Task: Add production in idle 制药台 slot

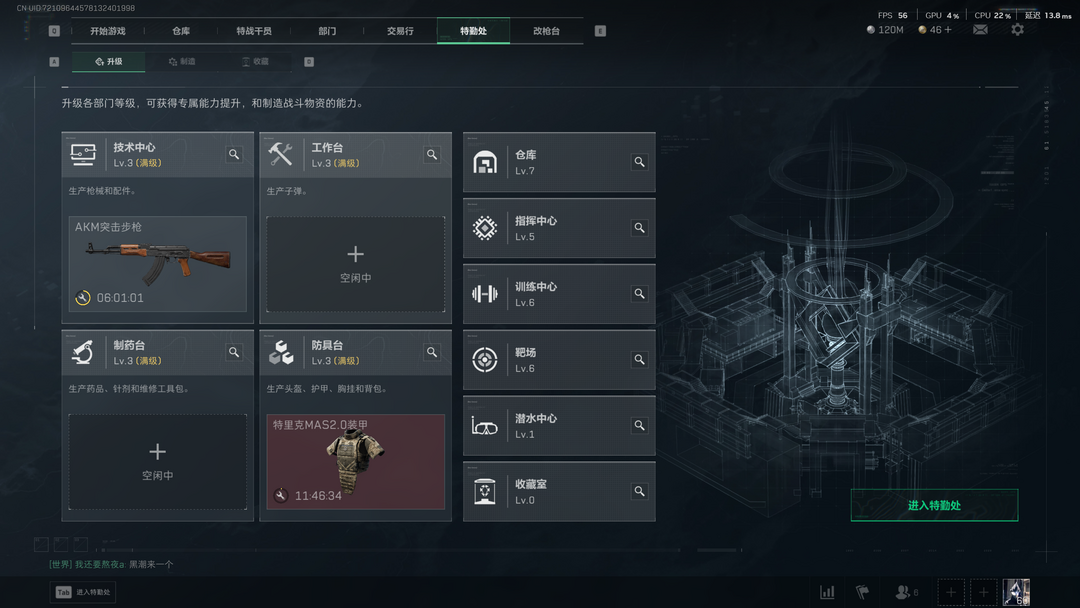Action: click(158, 462)
